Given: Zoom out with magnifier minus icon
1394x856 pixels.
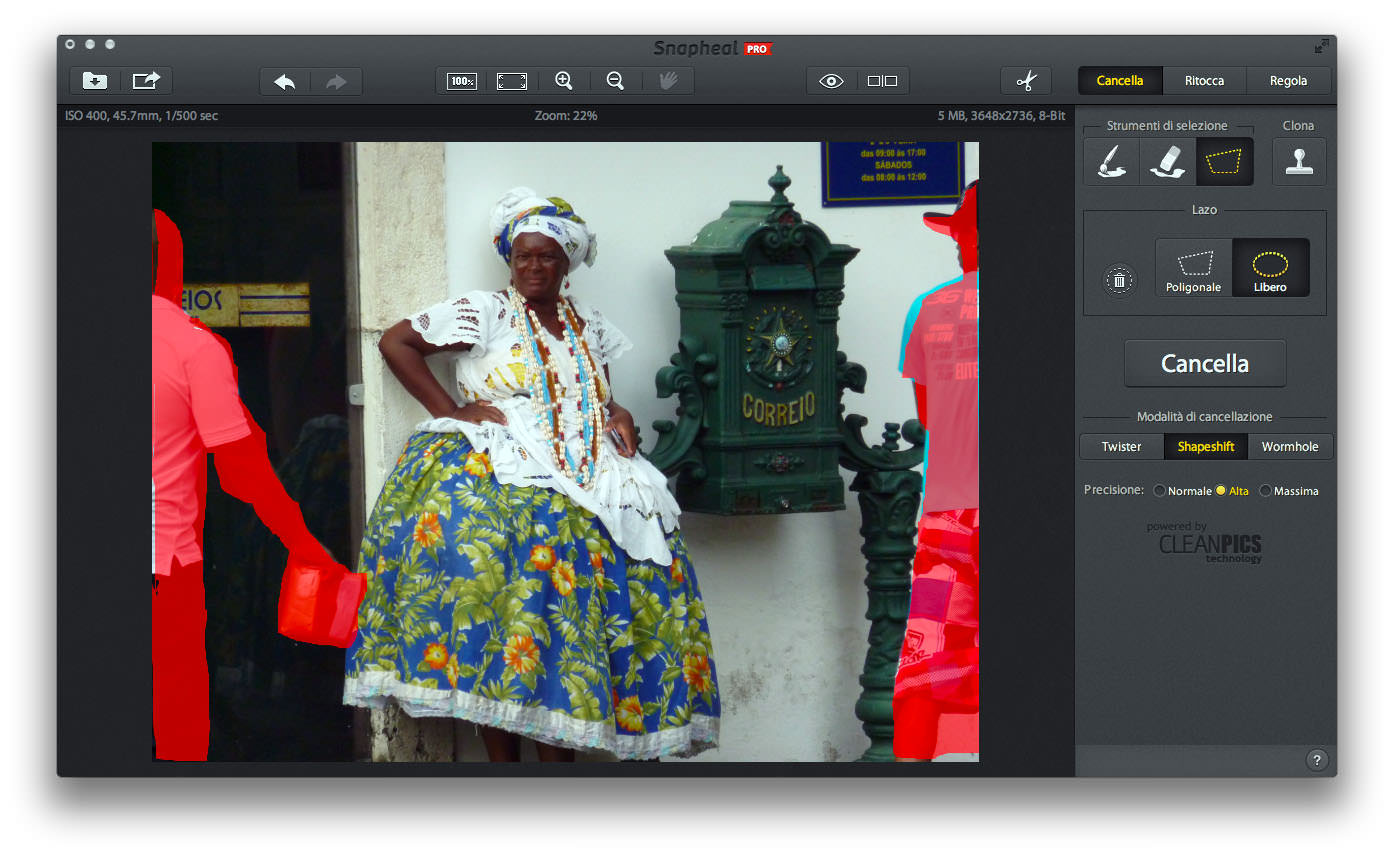Looking at the screenshot, I should click(x=616, y=81).
